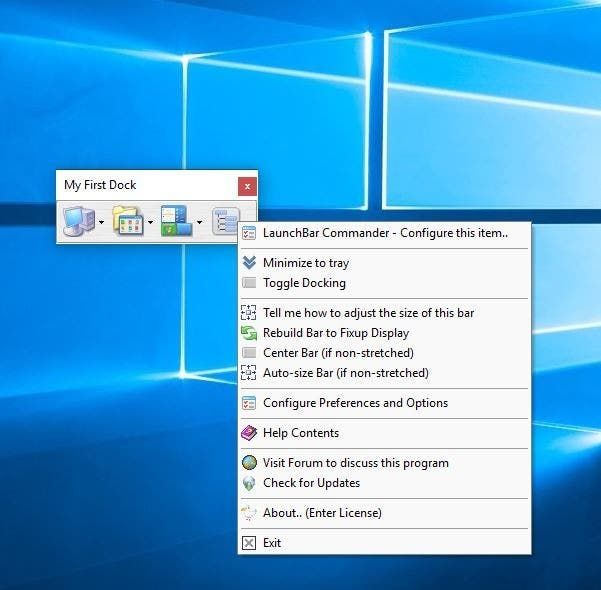
Task: Open the folder browser dock icon
Action: click(128, 220)
